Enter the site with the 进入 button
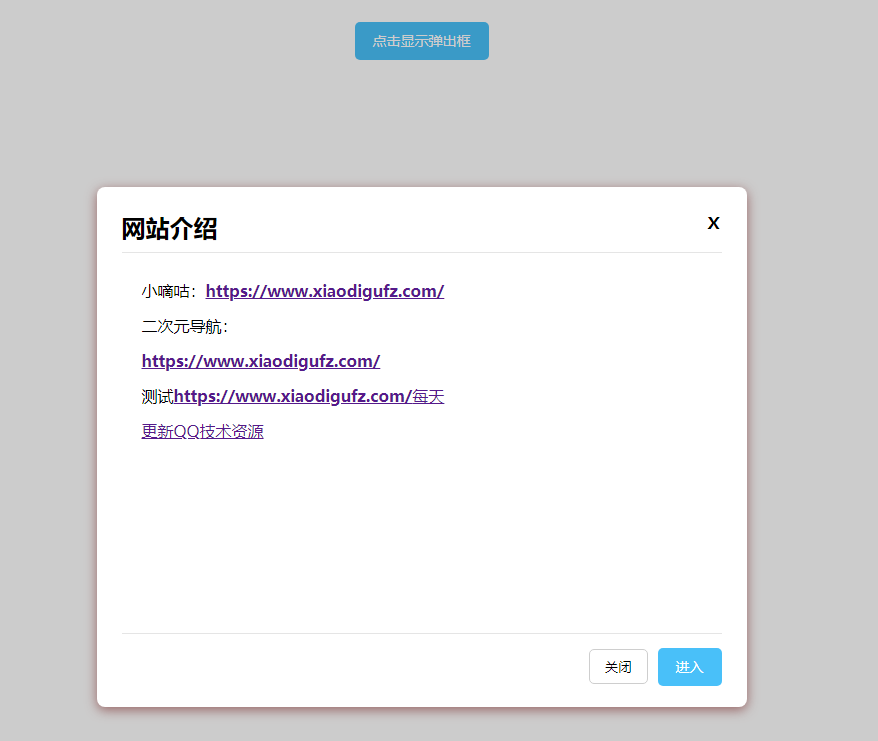The image size is (878, 741). [690, 667]
